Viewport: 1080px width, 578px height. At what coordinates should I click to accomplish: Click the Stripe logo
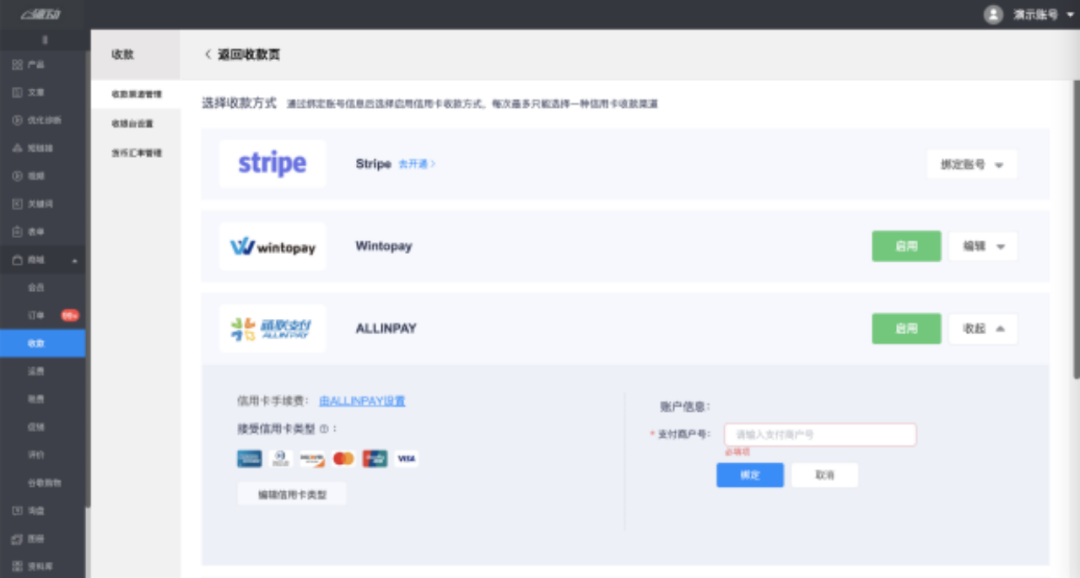pyautogui.click(x=272, y=164)
